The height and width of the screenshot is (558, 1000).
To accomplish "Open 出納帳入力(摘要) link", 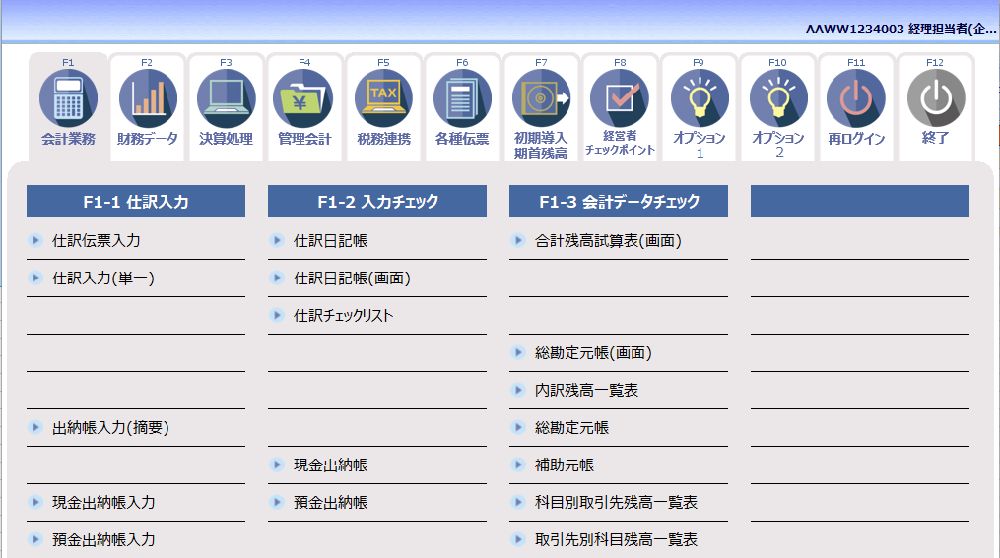I will click(110, 427).
